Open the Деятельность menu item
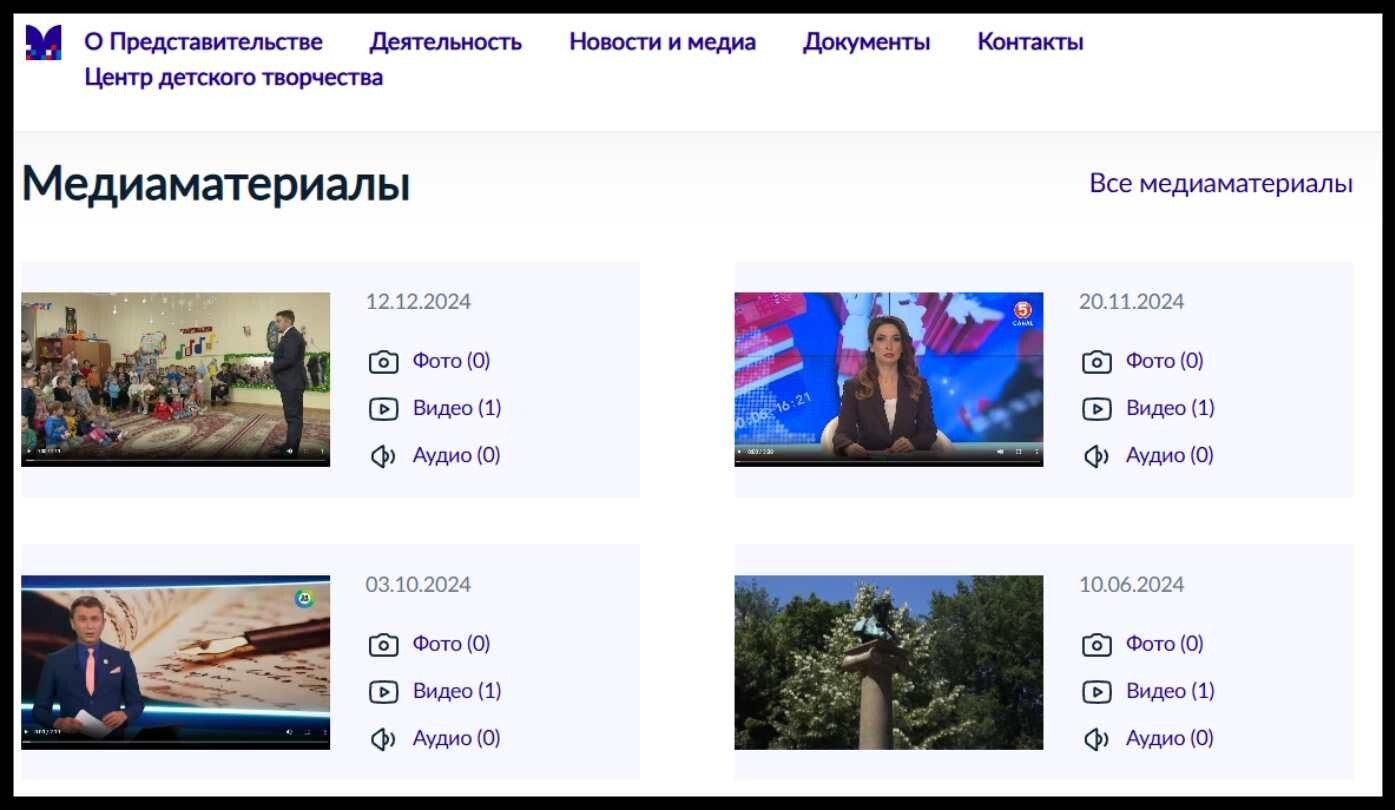 pos(445,42)
